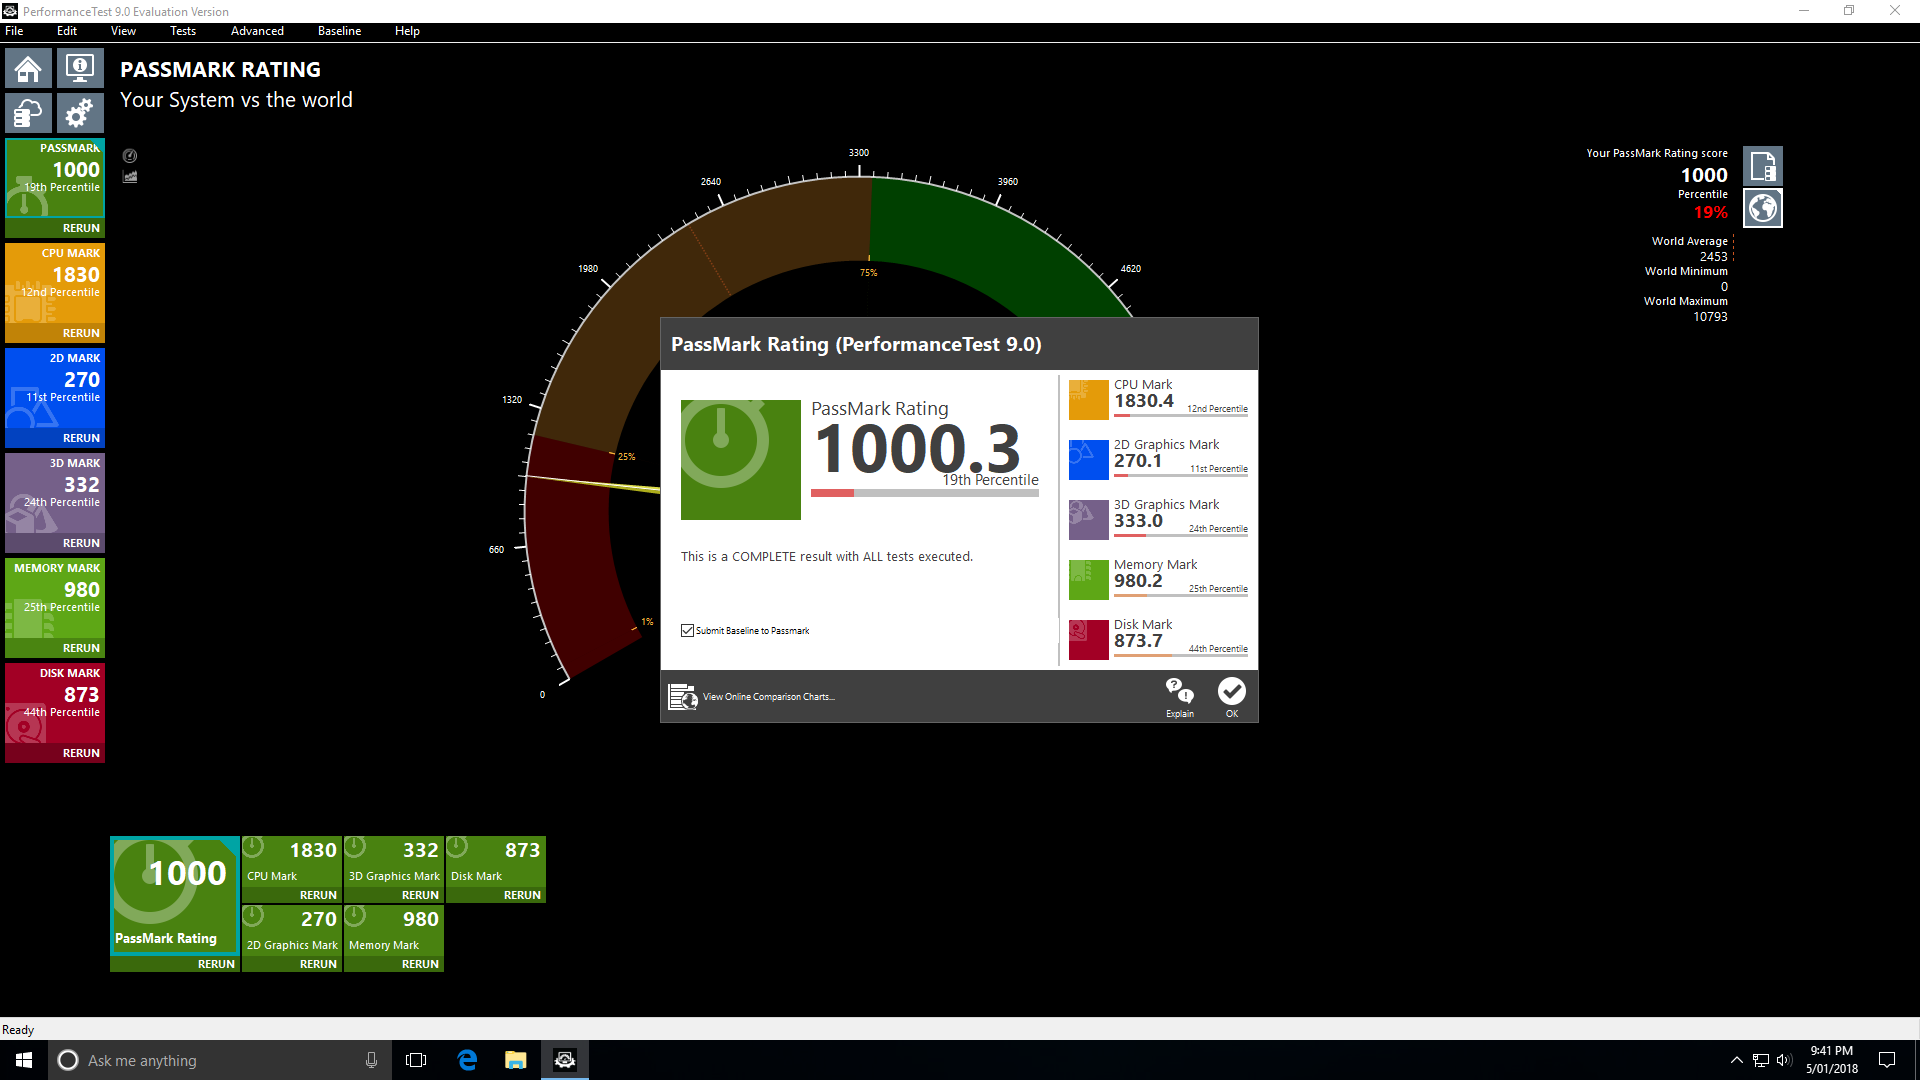
Task: Open the View menu
Action: click(x=123, y=31)
